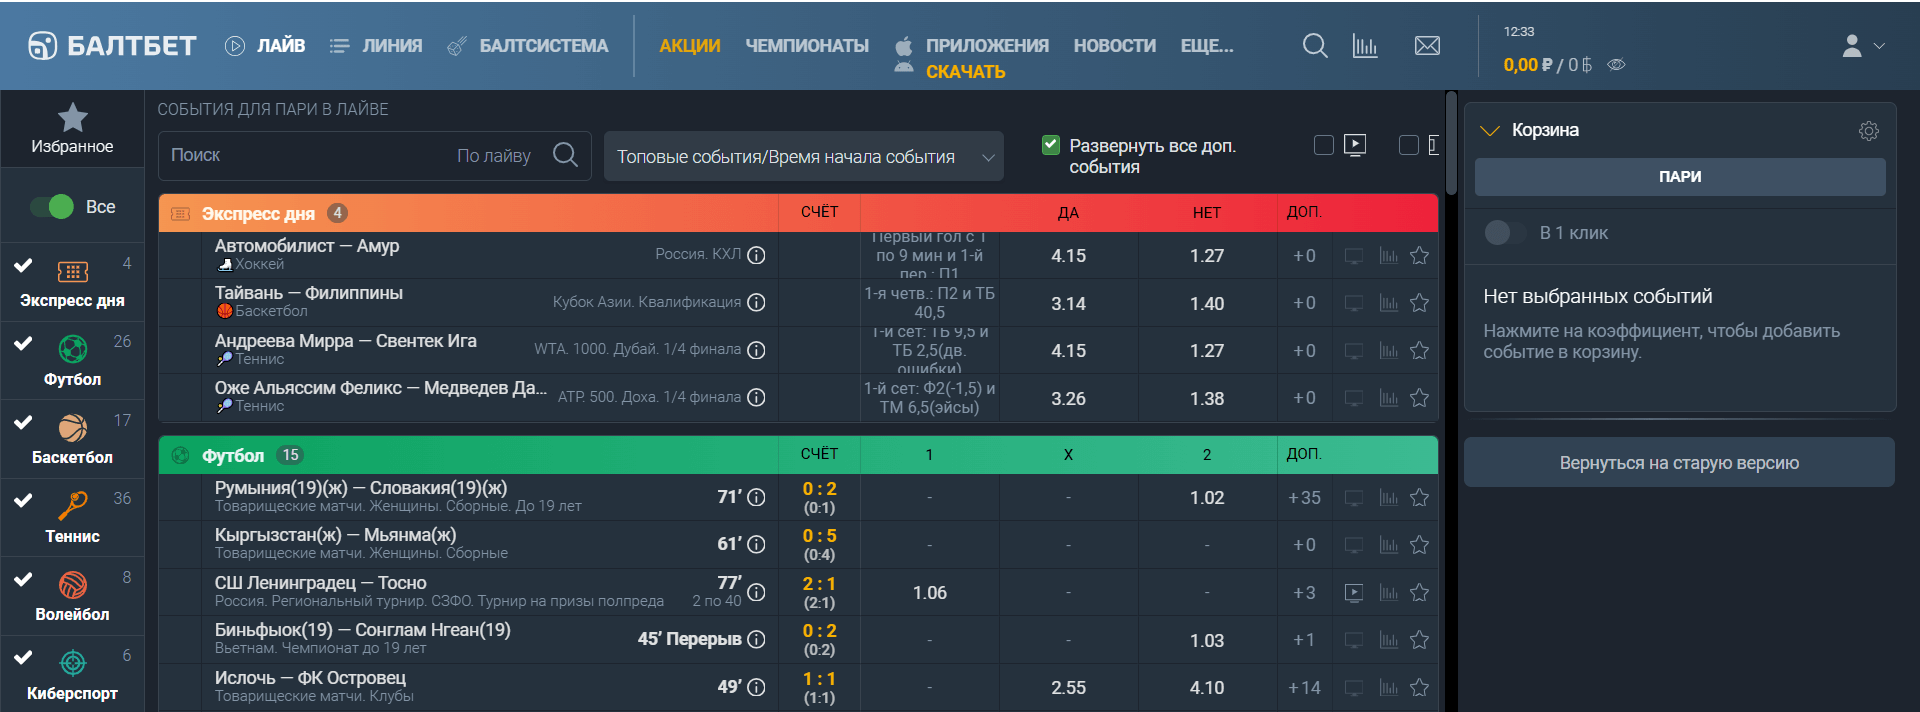Screen dimensions: 1920x712
Task: Expand +3 additional markets for СШ Ленинградец
Action: point(1304,593)
